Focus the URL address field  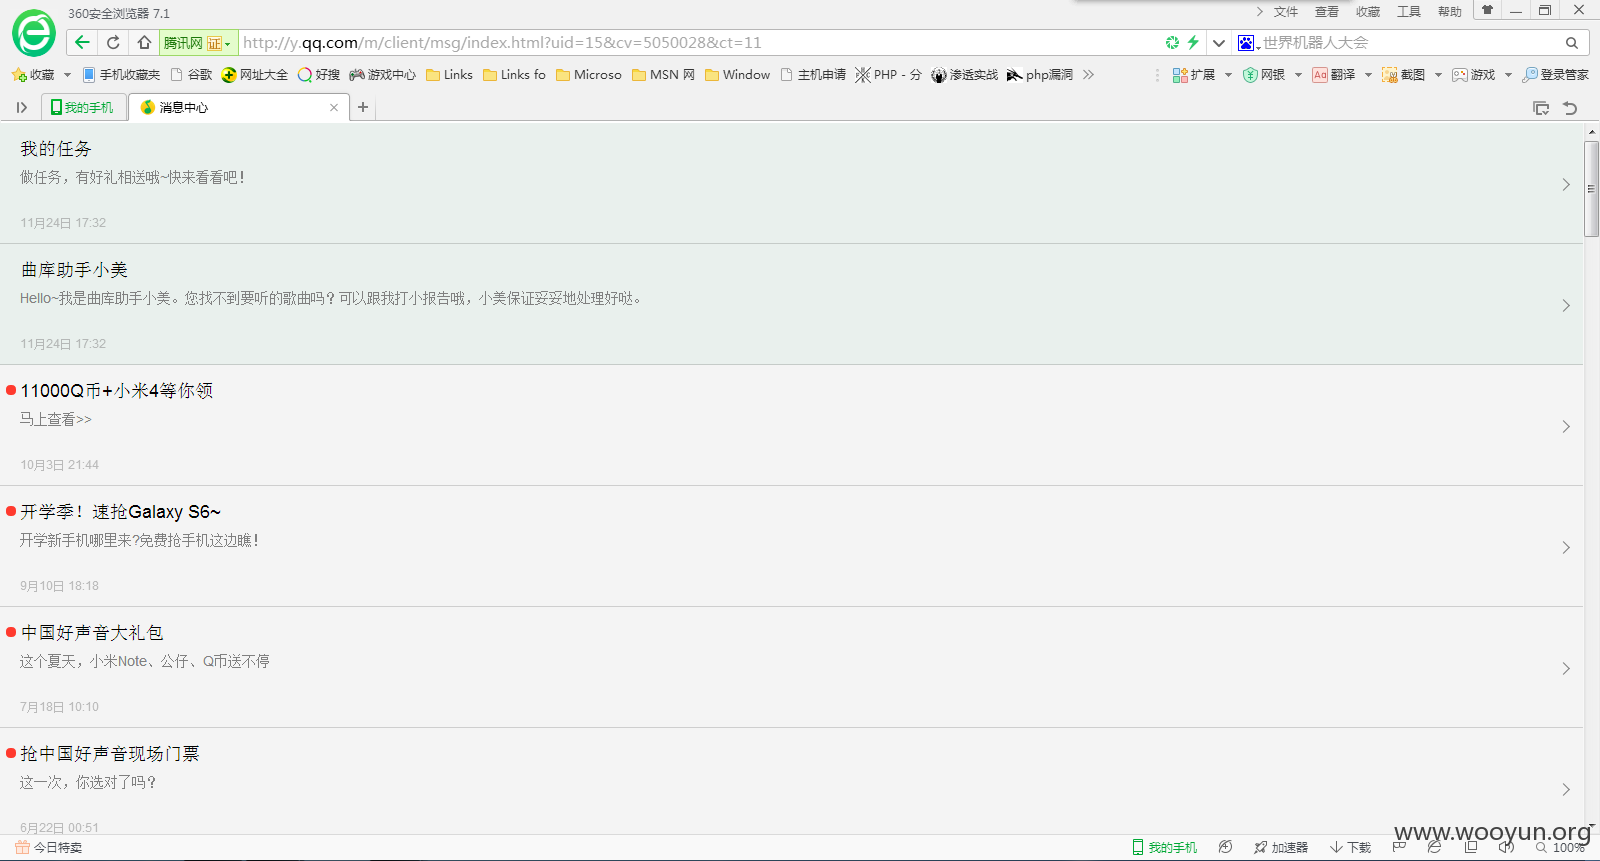click(x=700, y=43)
